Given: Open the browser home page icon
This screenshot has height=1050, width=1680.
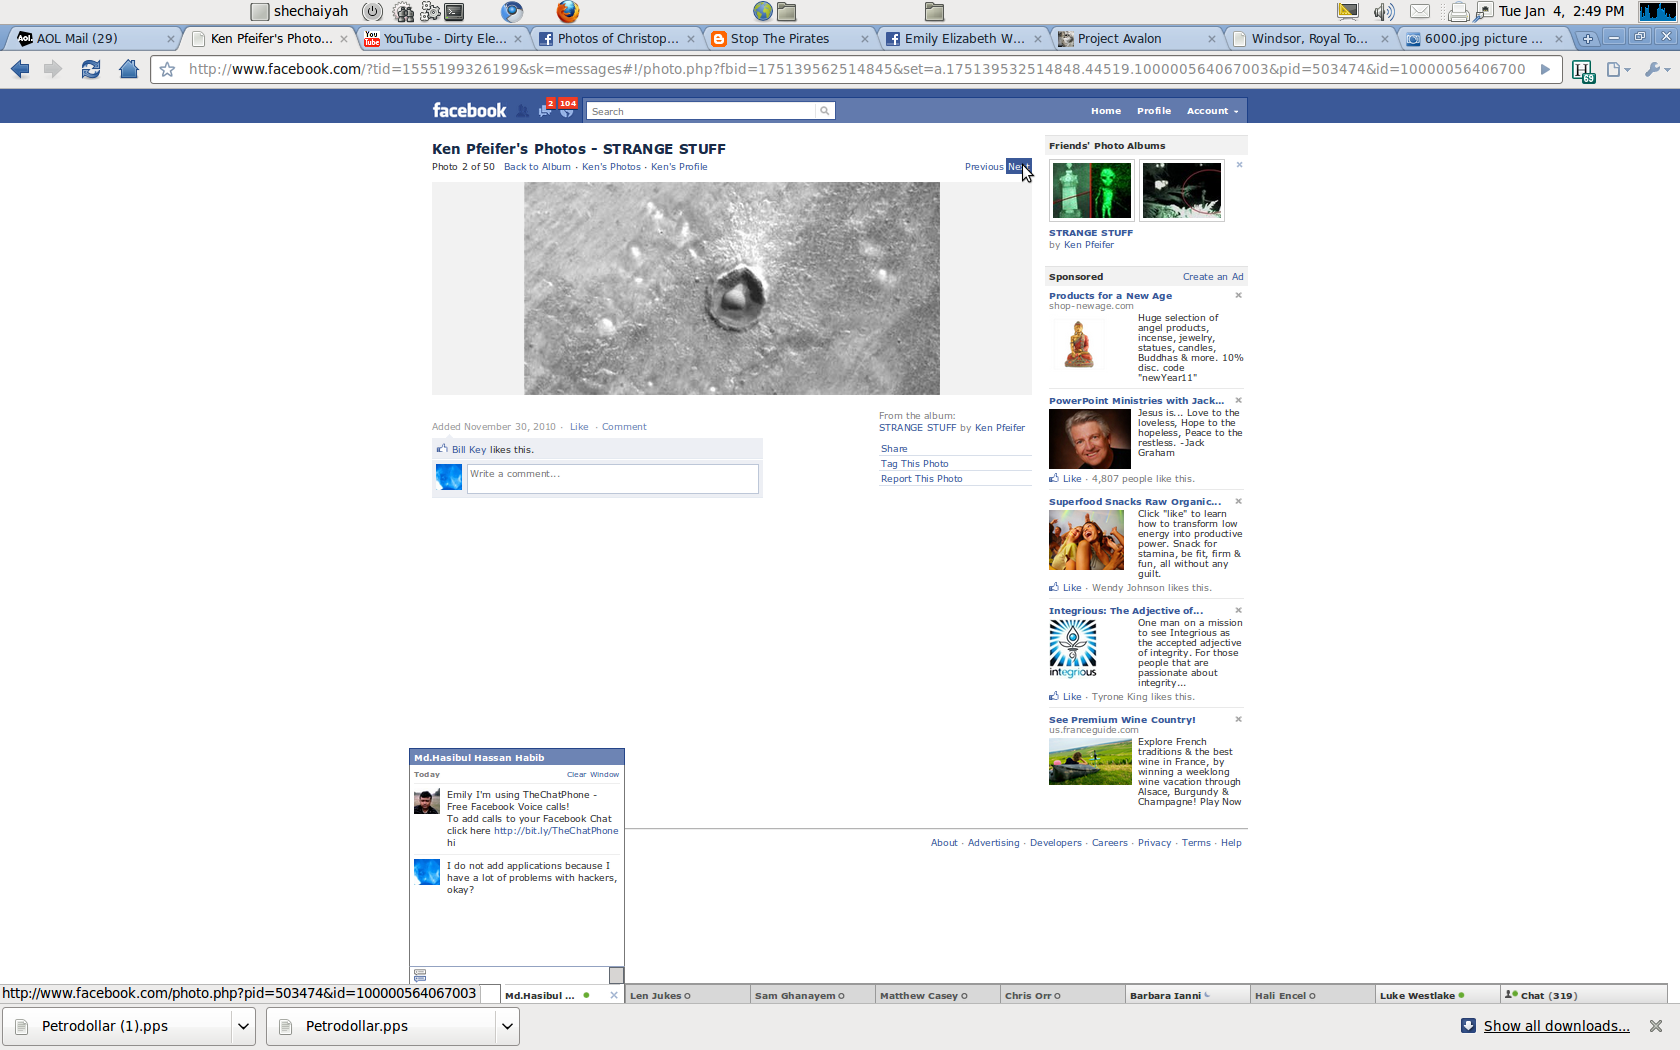Looking at the screenshot, I should [x=128, y=69].
